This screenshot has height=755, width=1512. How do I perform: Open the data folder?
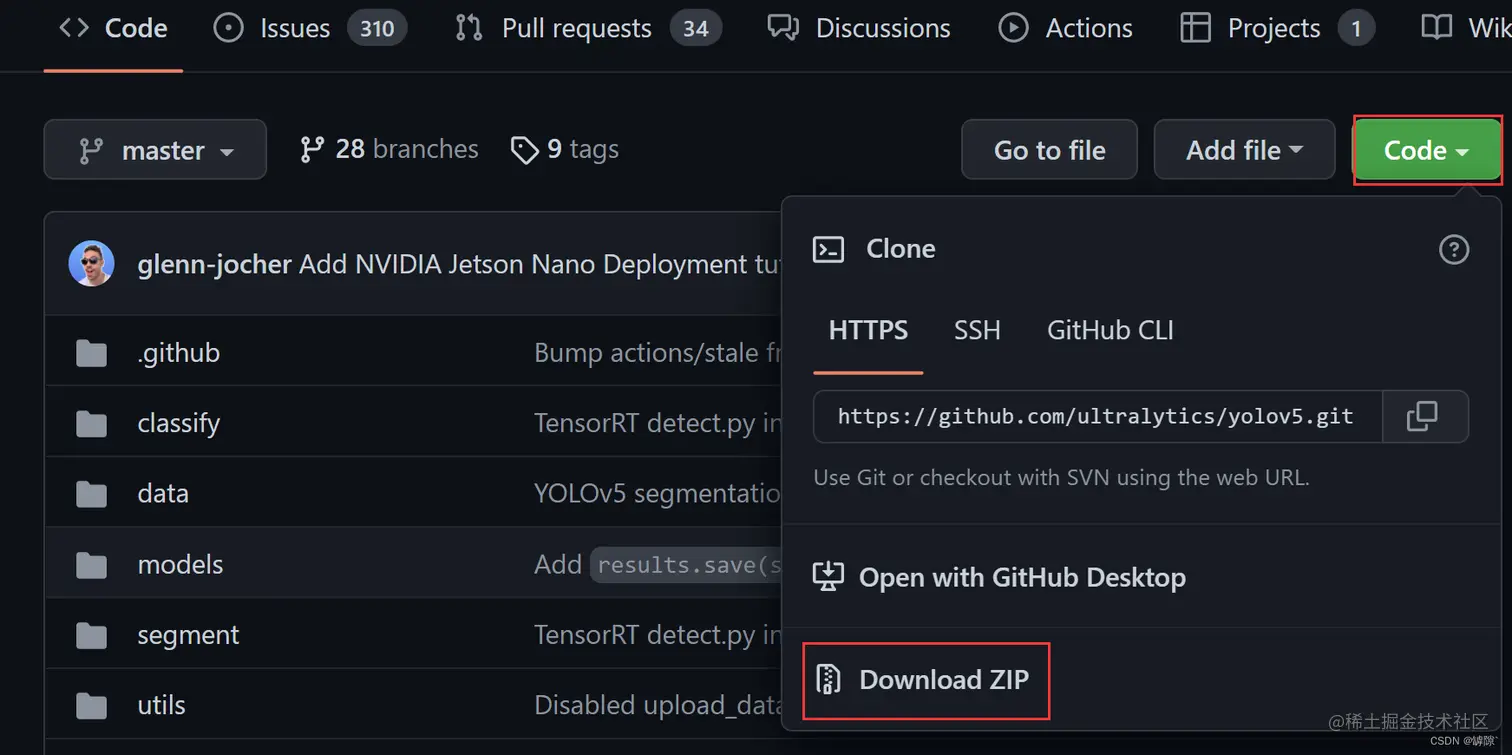(x=163, y=494)
